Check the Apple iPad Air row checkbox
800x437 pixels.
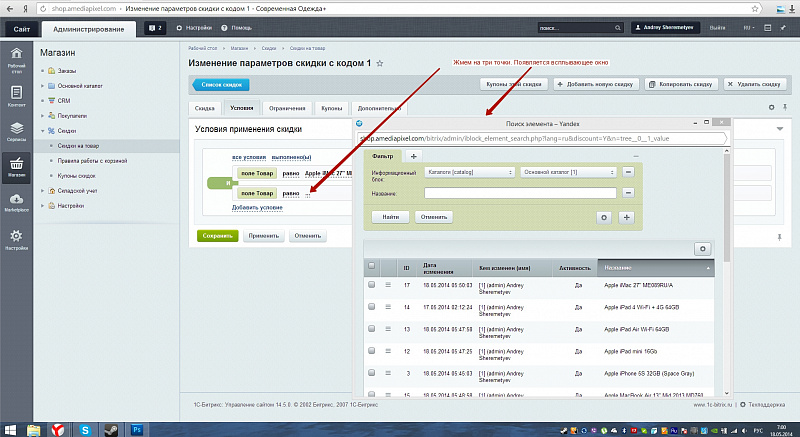tap(371, 328)
